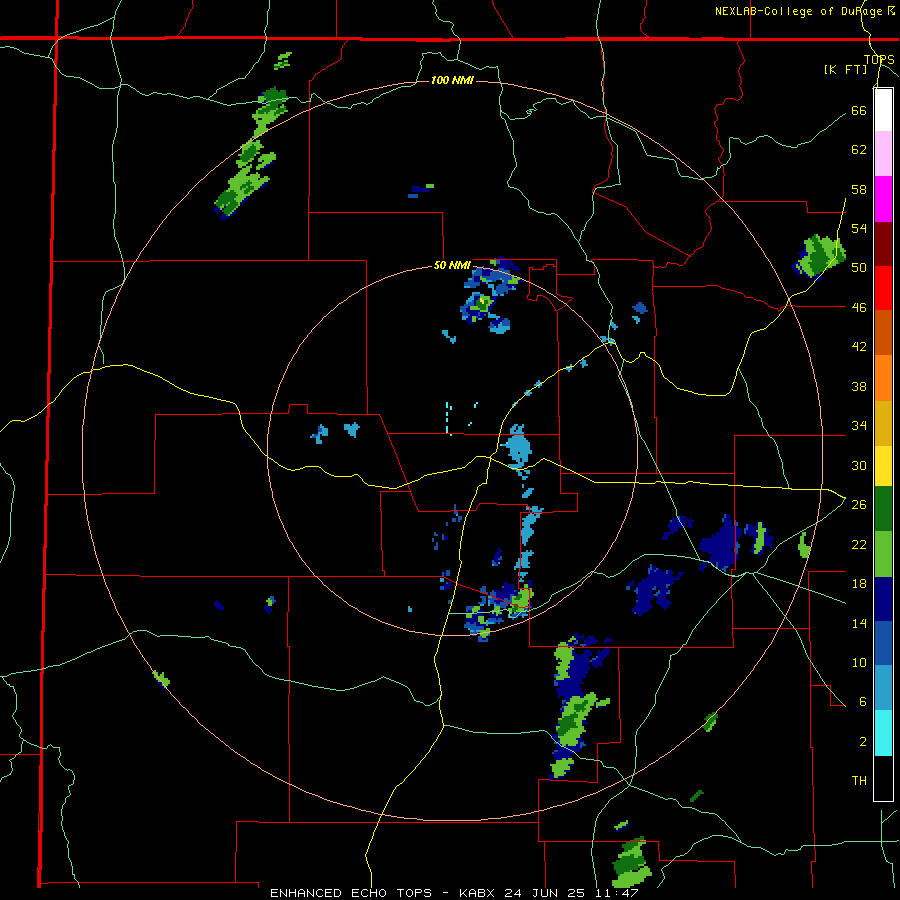
Task: Click the light pink legend swatch
Action: [883, 154]
